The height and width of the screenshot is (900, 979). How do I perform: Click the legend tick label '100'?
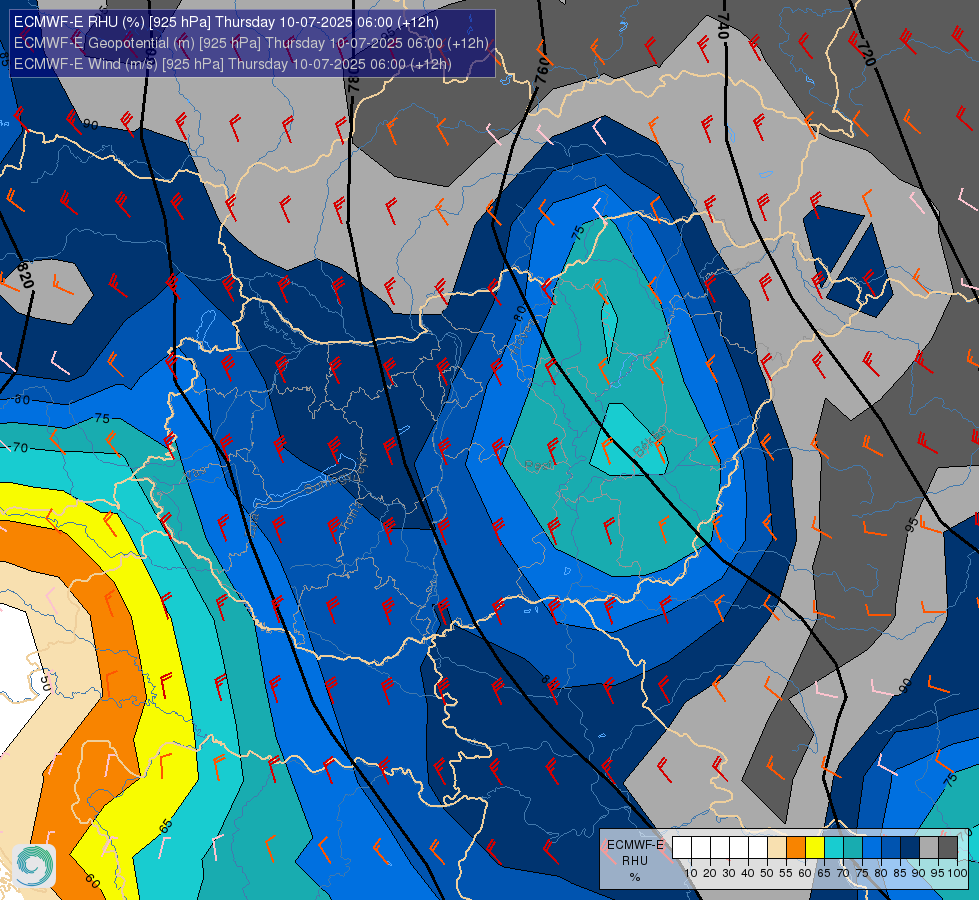coord(958,873)
